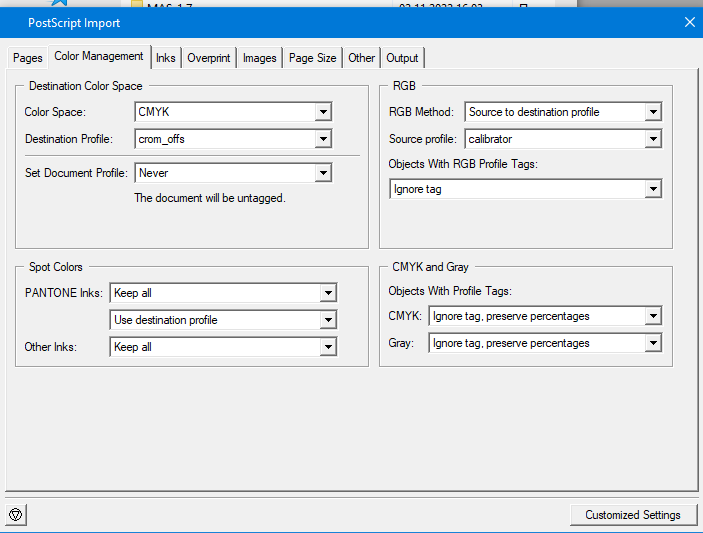Click the Customized Settings button
Screen dimensions: 703x533
click(x=633, y=515)
